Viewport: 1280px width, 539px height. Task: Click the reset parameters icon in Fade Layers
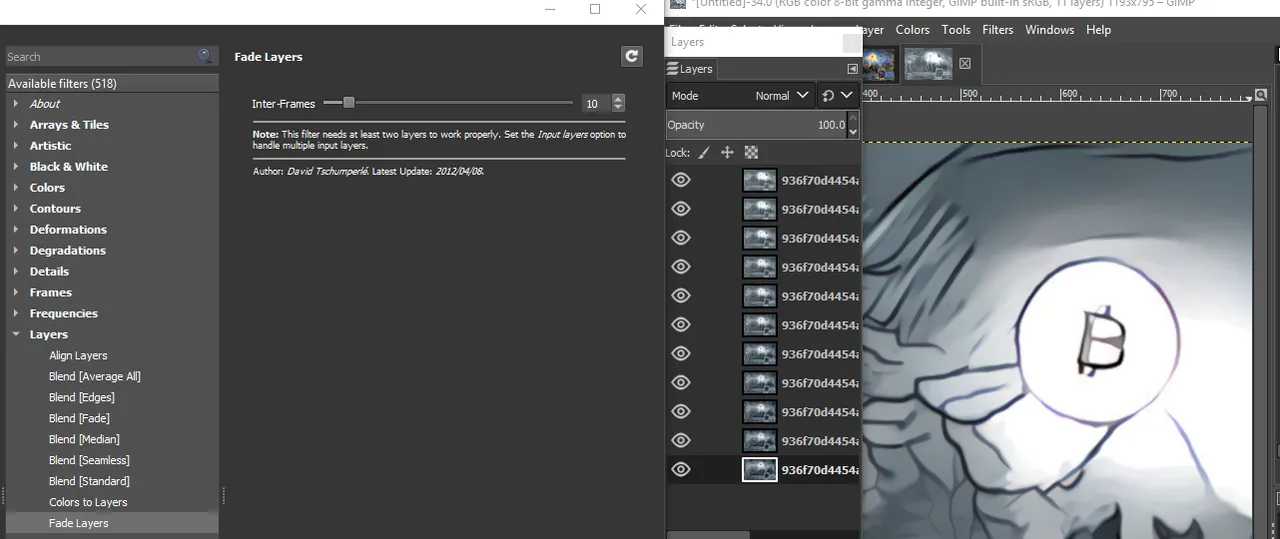point(631,57)
